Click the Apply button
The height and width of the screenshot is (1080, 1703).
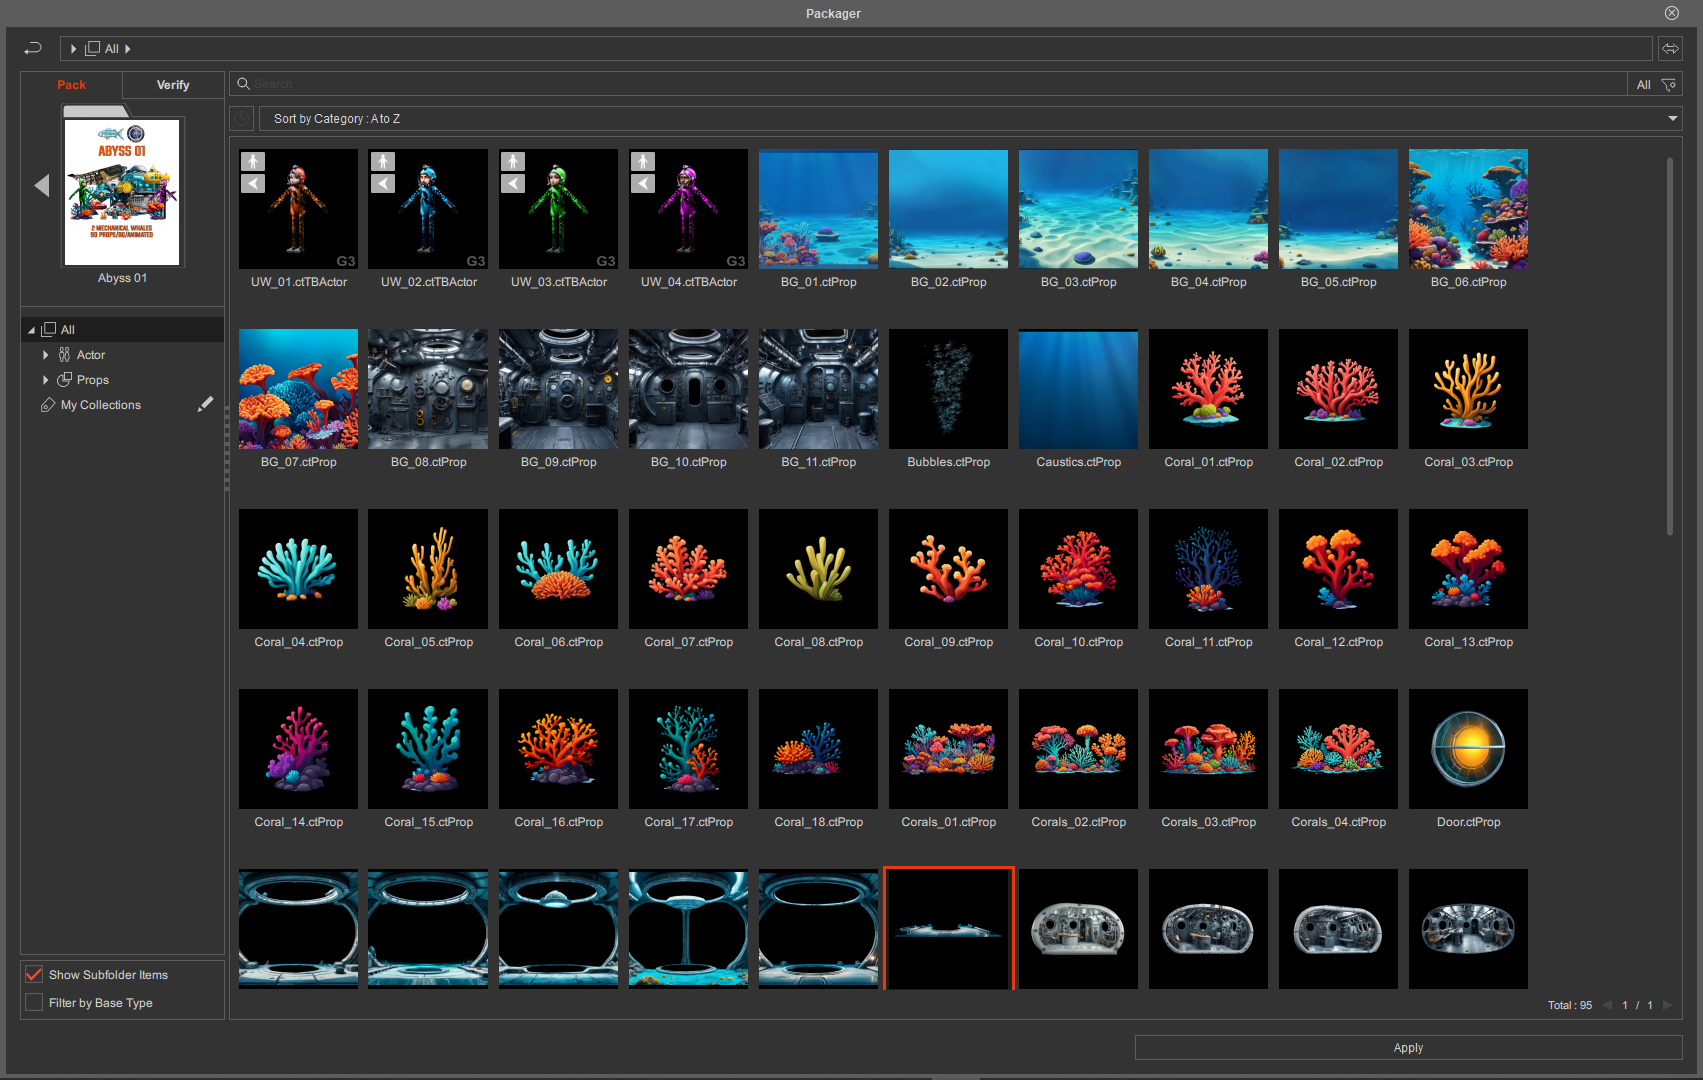(x=1408, y=1047)
